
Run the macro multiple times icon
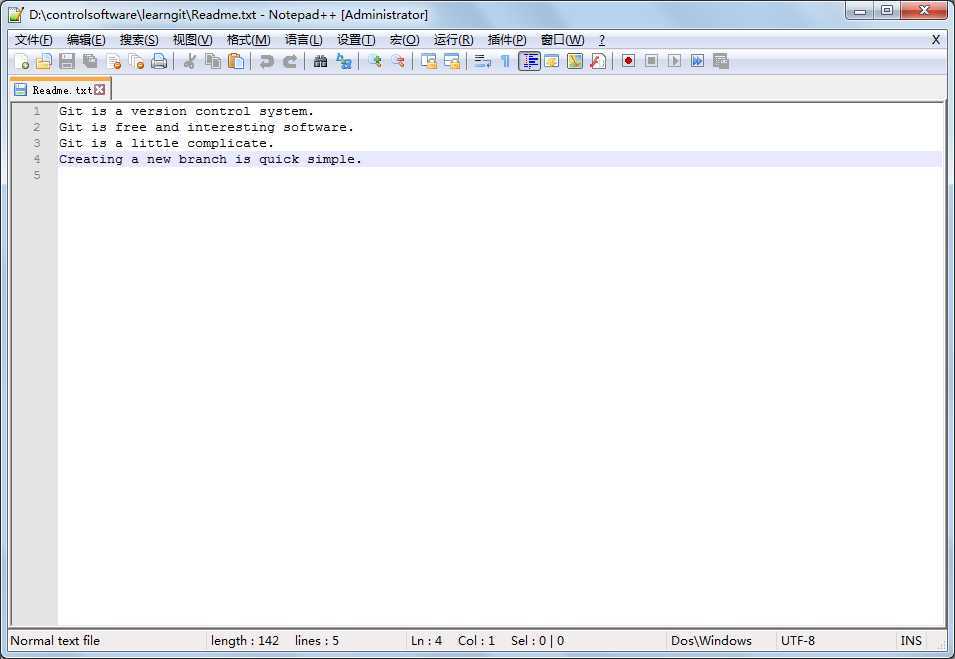697,61
